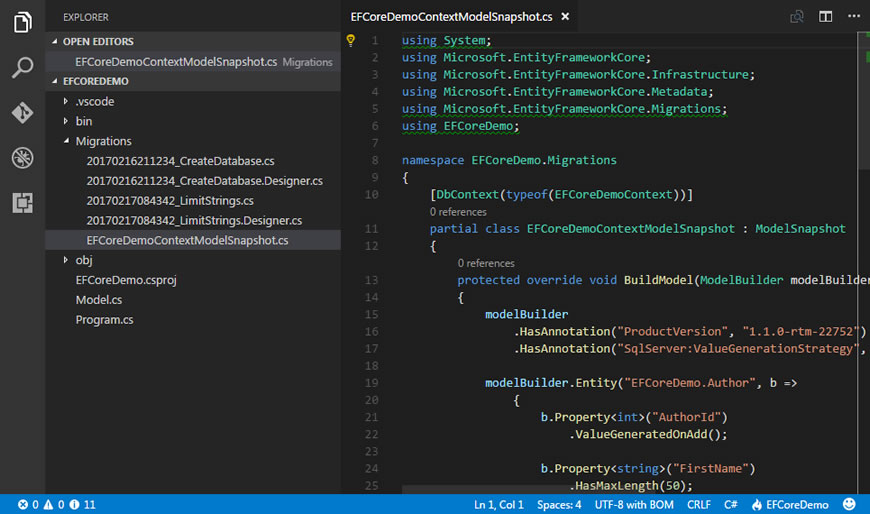Image resolution: width=870 pixels, height=514 pixels.
Task: Collapse the Migrations folder
Action: tap(102, 141)
